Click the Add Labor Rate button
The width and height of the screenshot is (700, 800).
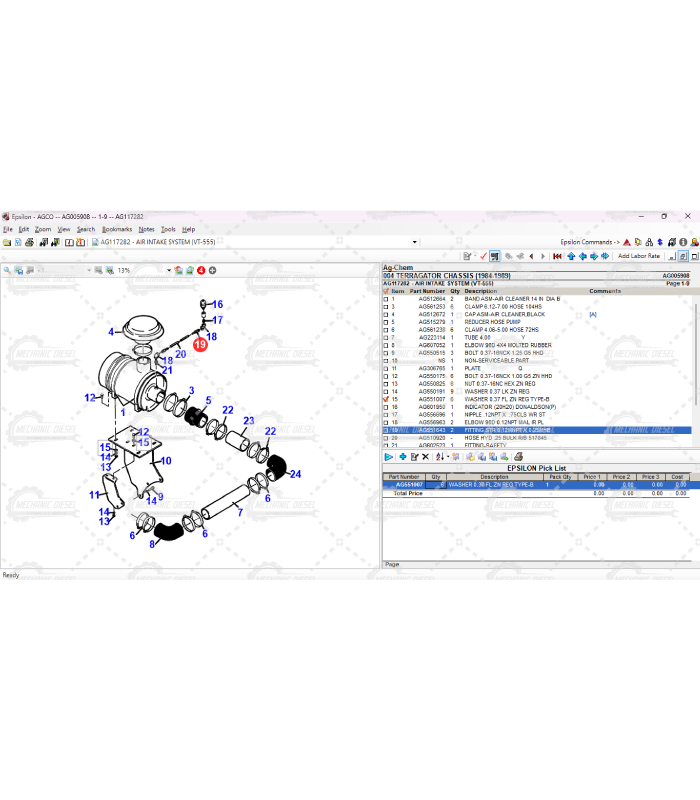pyautogui.click(x=638, y=256)
